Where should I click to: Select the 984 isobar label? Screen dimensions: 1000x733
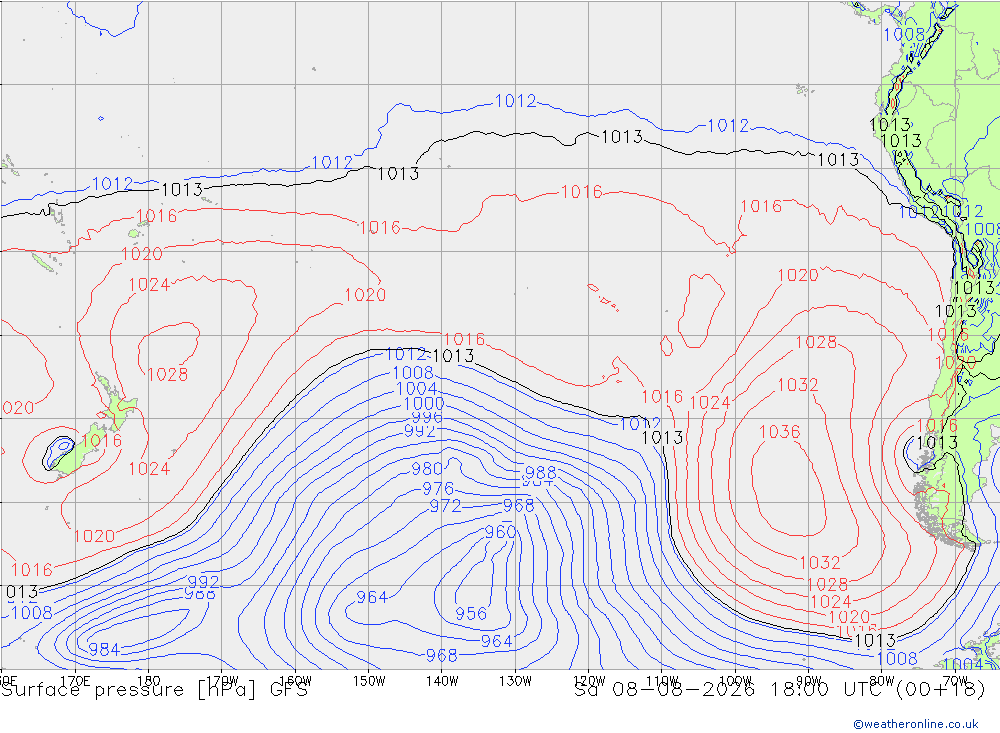point(104,649)
